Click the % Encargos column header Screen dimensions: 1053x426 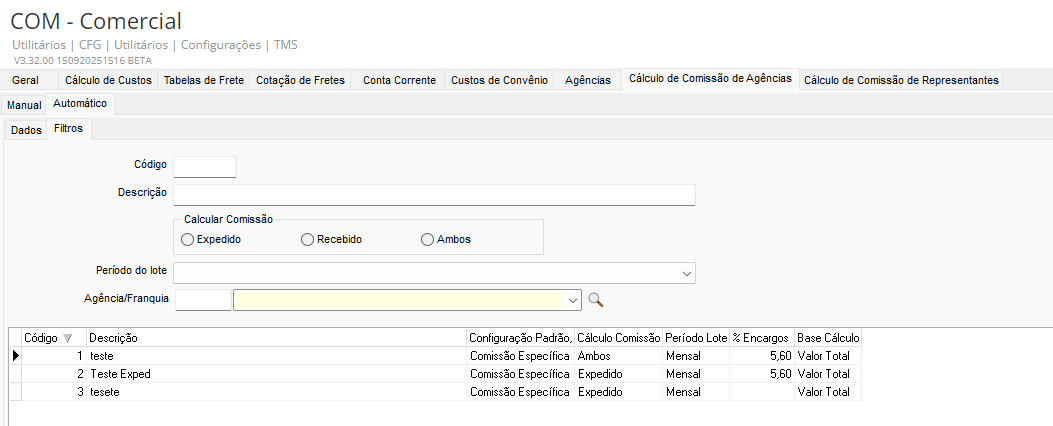coord(761,338)
